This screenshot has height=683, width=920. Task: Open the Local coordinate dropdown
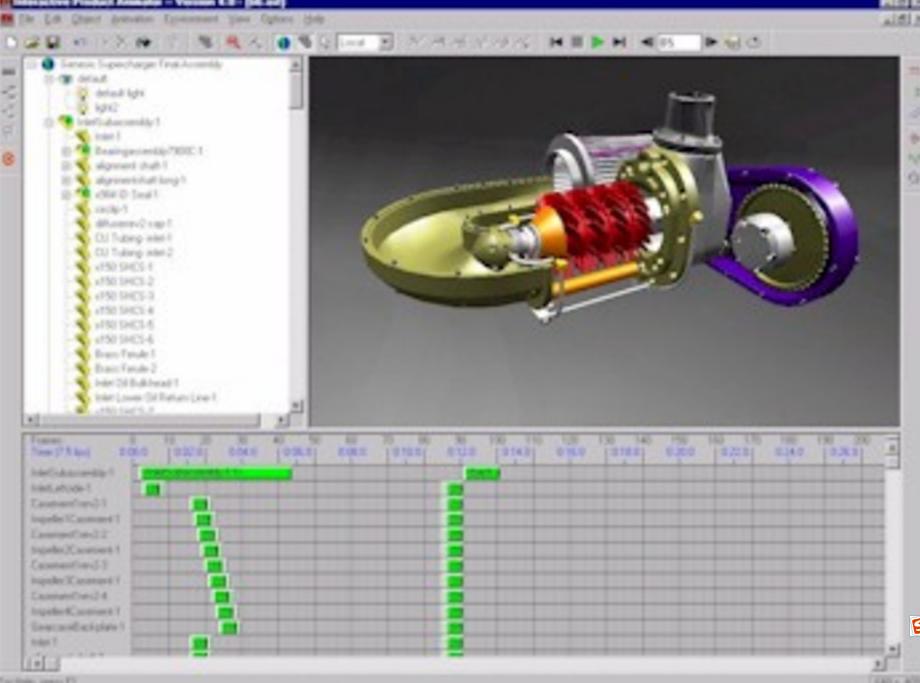point(385,42)
